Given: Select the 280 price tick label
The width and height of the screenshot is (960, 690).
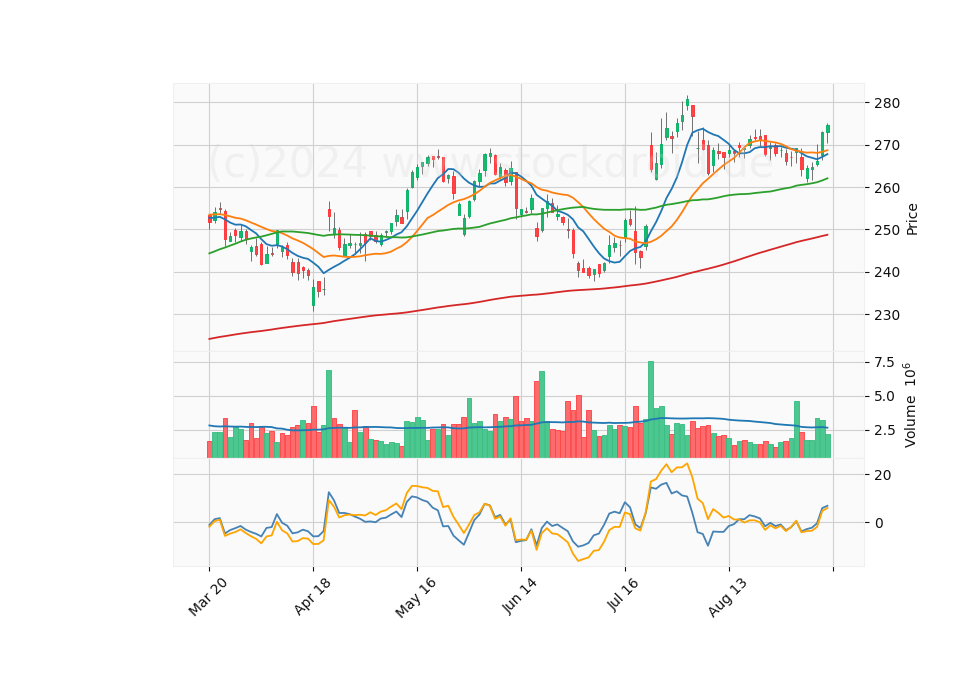Looking at the screenshot, I should [887, 103].
